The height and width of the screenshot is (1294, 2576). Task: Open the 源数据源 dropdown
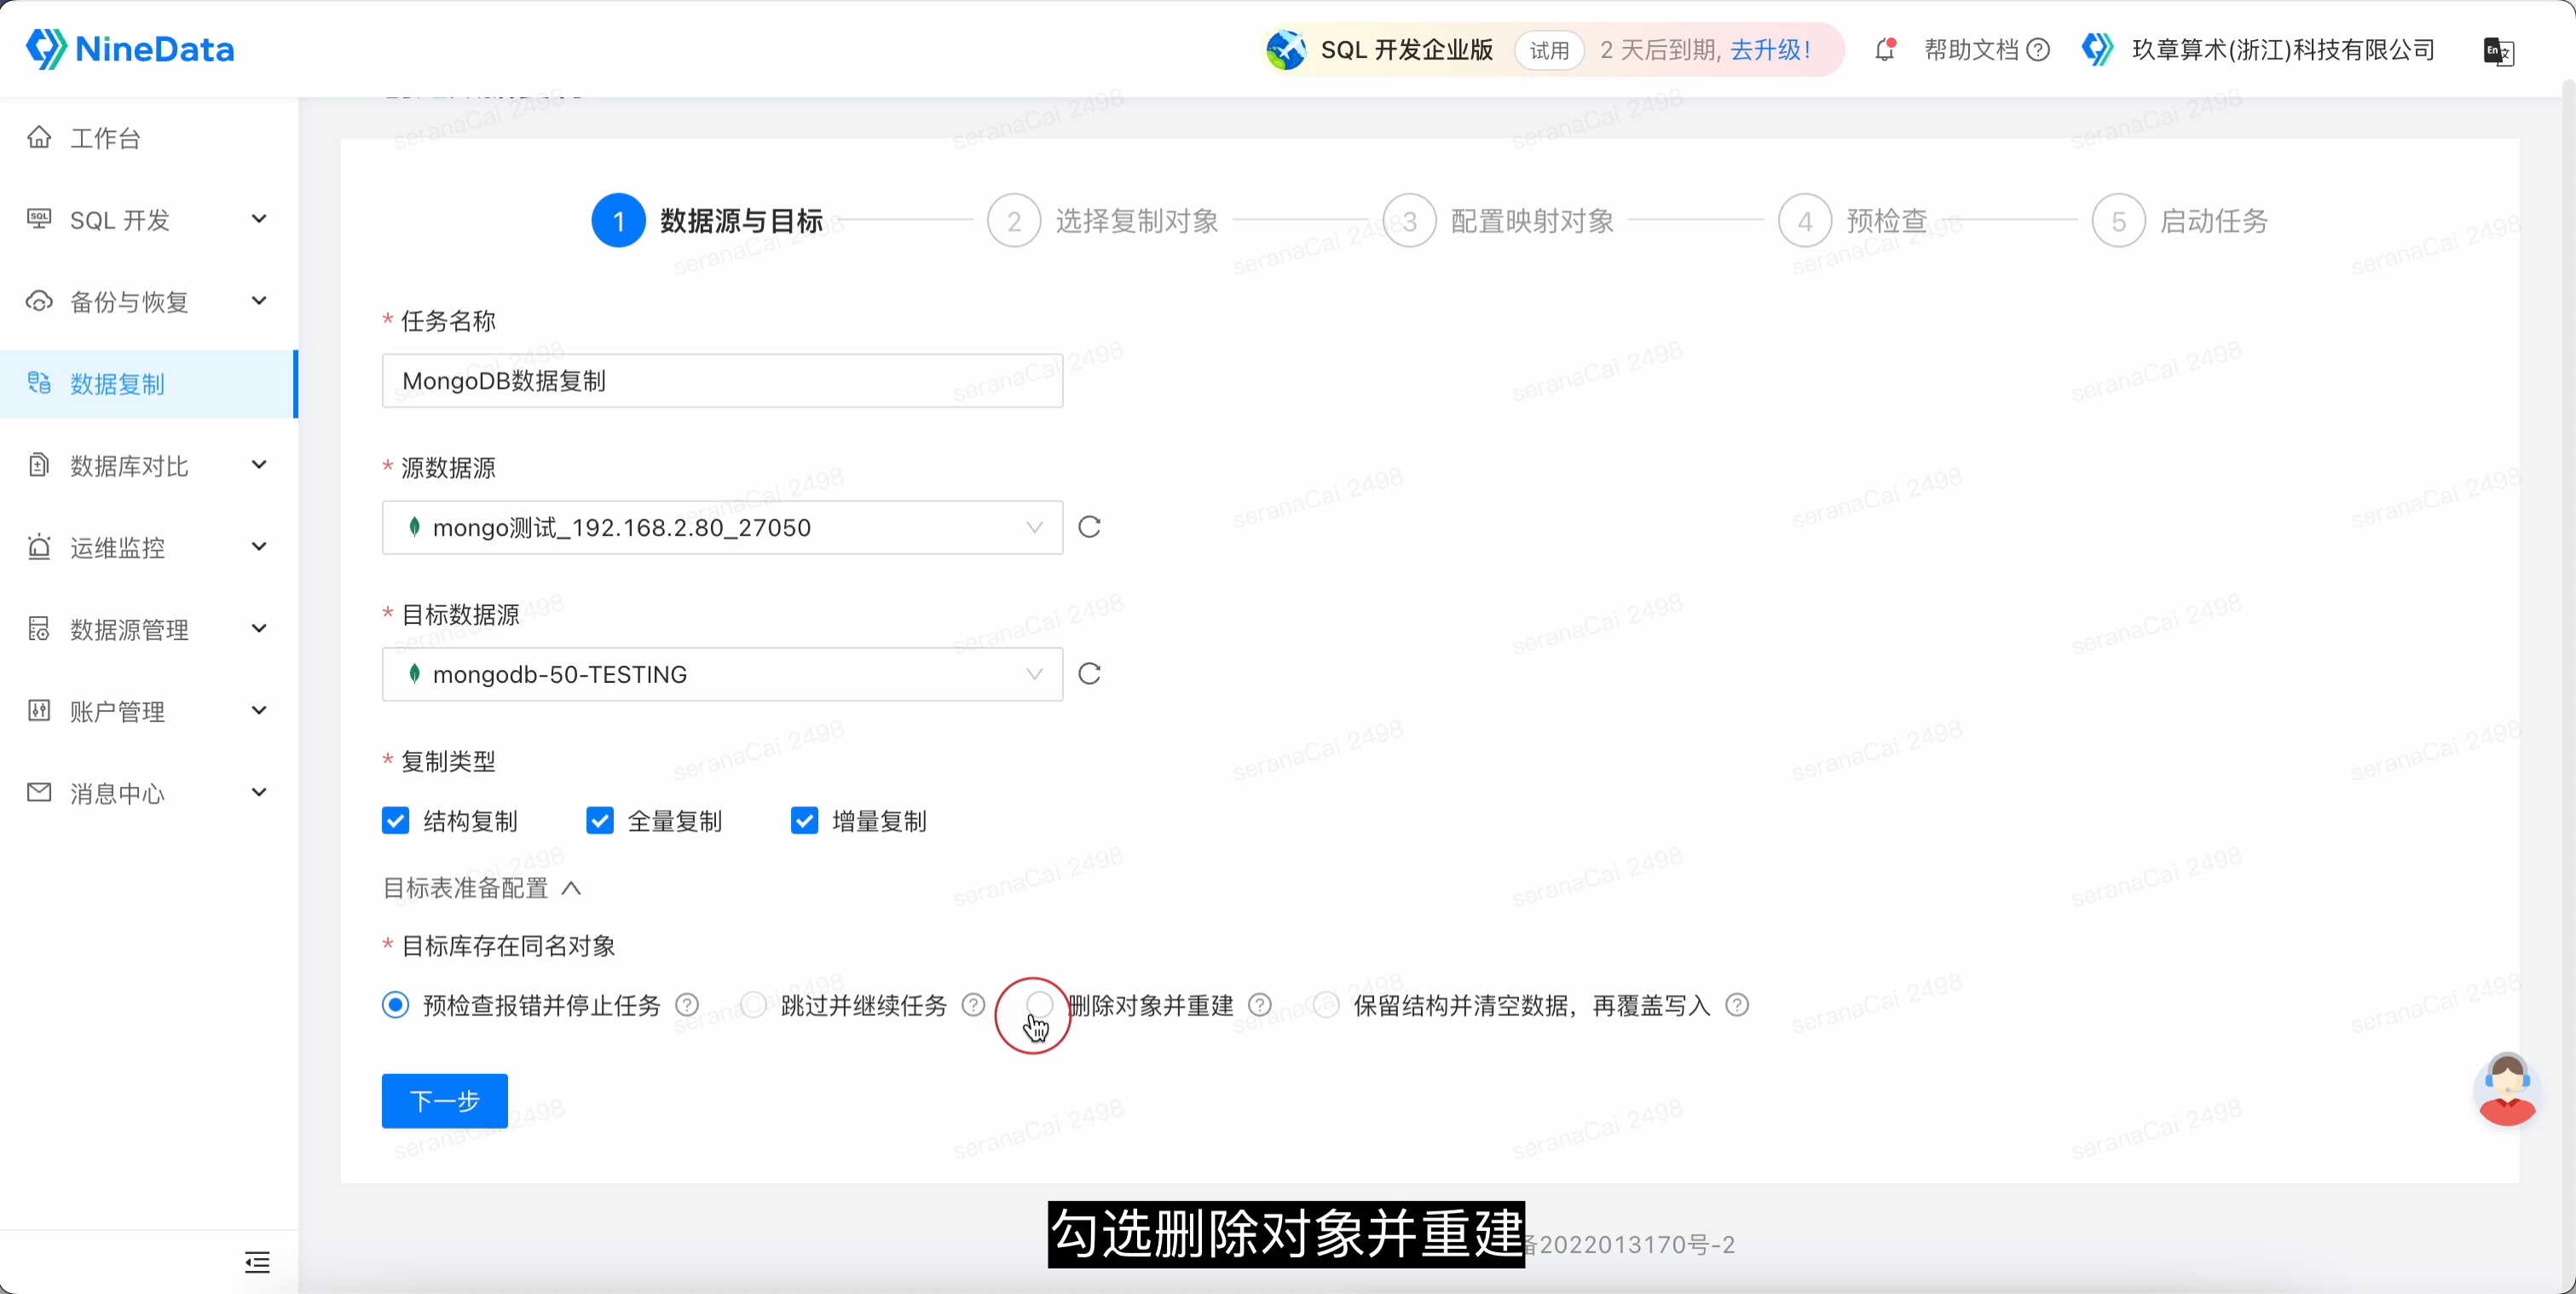[721, 527]
